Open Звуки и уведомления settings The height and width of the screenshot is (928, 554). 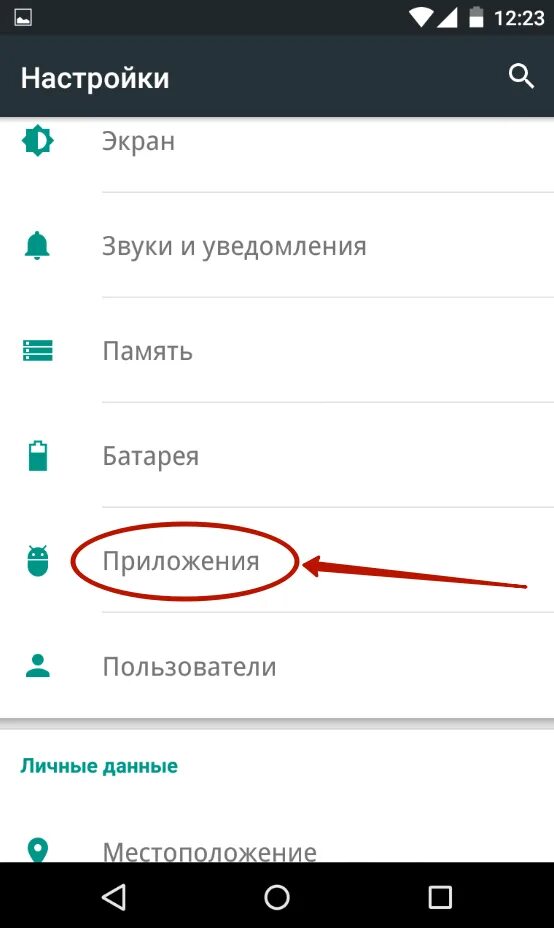point(277,245)
